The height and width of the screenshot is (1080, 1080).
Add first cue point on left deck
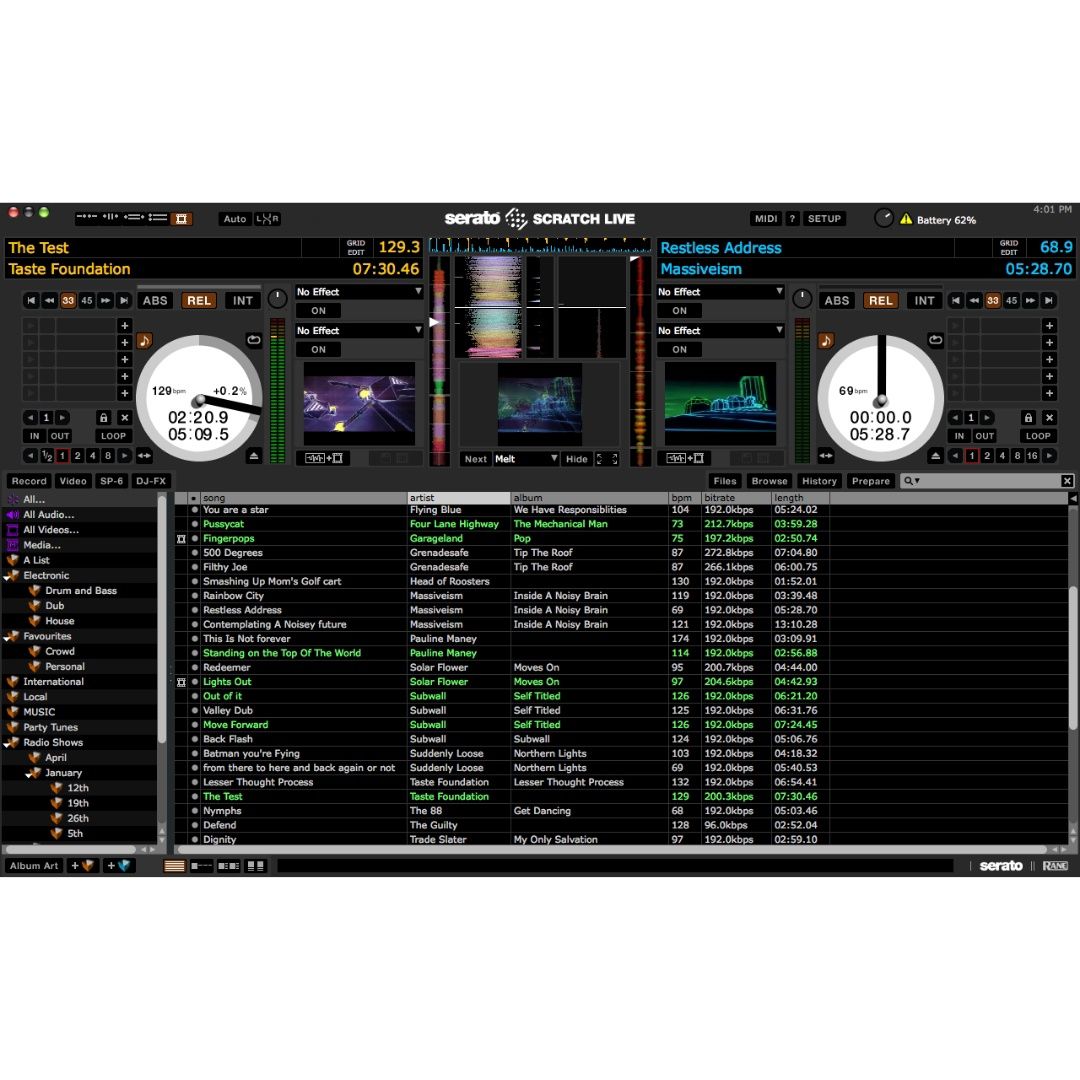click(x=125, y=326)
